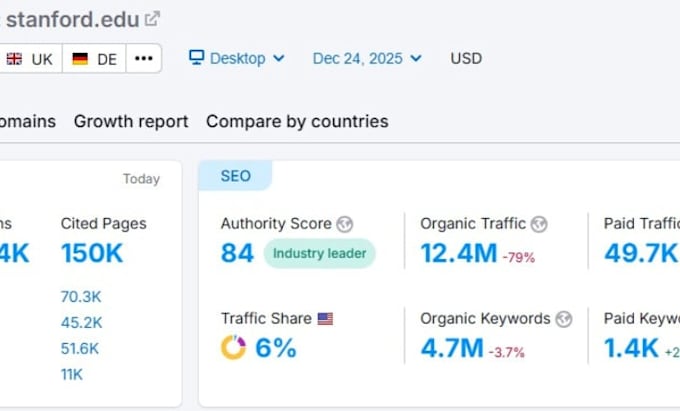The width and height of the screenshot is (680, 411).
Task: Click the globe icon next to Organic Traffic
Action: (x=539, y=224)
